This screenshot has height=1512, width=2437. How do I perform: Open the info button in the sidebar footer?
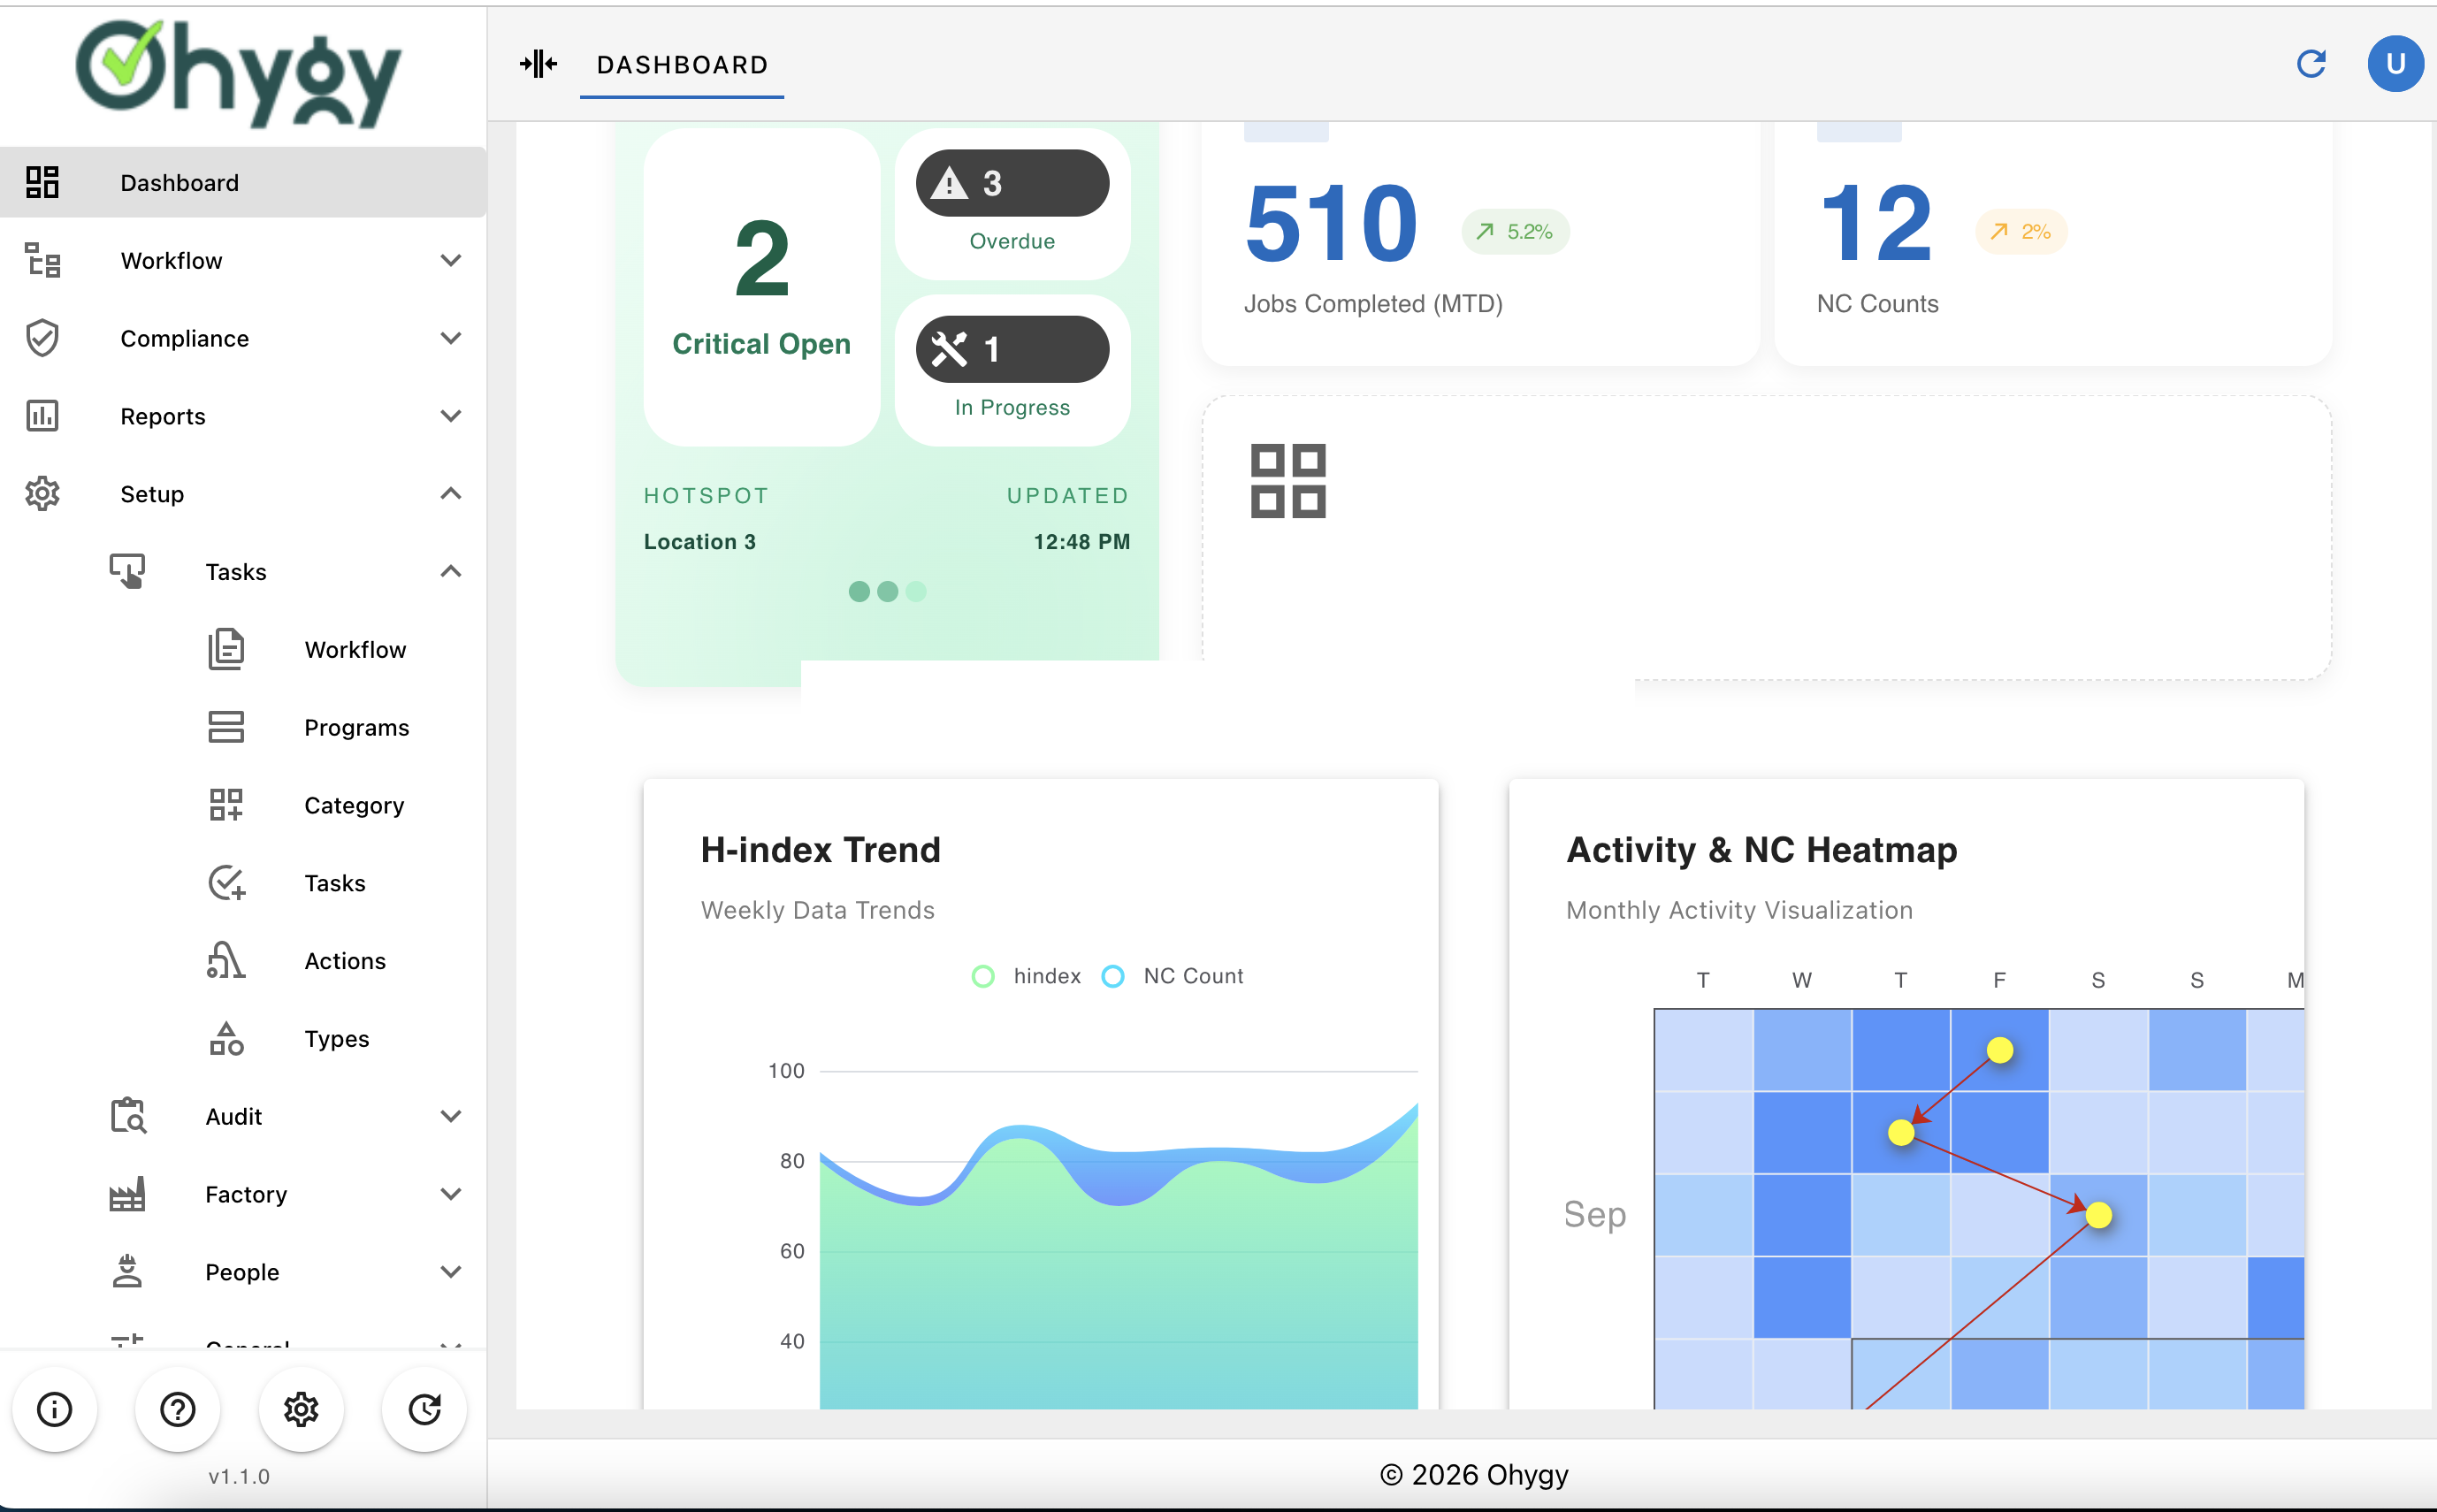(x=55, y=1409)
